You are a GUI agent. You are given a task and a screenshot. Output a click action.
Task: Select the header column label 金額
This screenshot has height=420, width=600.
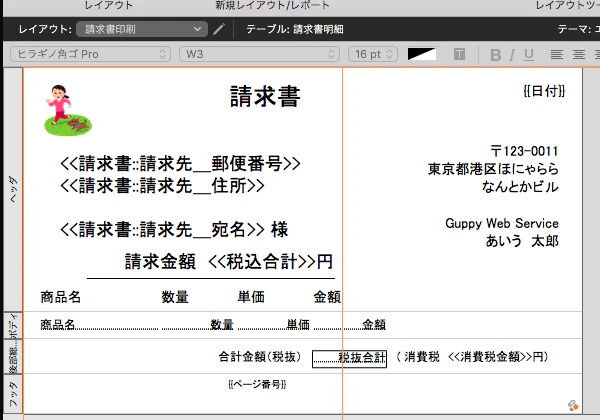coord(327,297)
